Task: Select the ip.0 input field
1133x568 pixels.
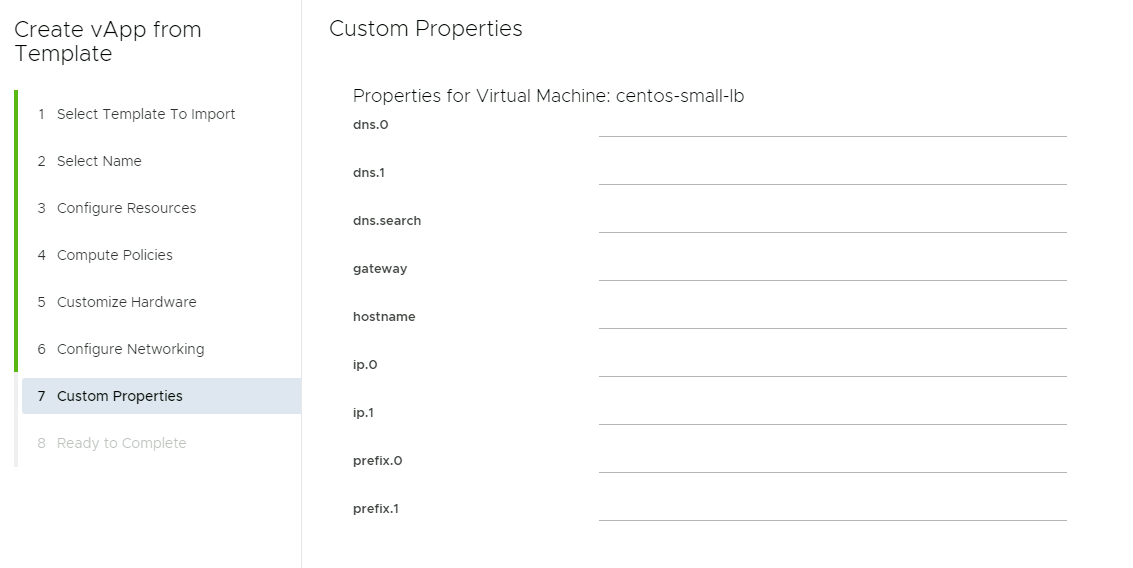Action: pyautogui.click(x=832, y=364)
